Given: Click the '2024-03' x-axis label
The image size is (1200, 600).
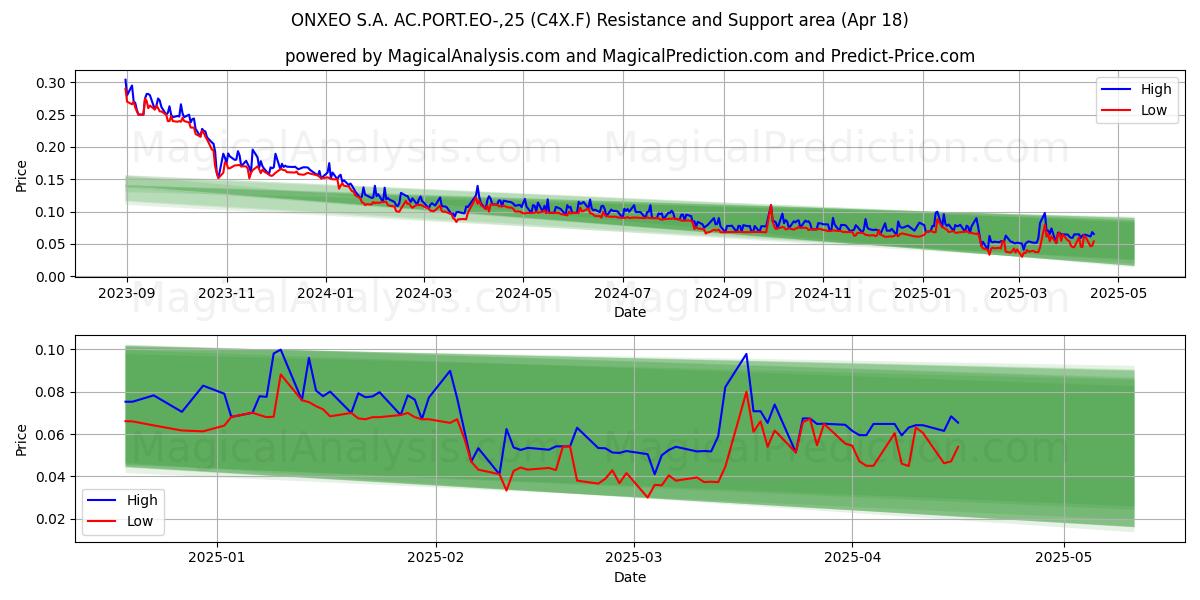Looking at the screenshot, I should [424, 294].
